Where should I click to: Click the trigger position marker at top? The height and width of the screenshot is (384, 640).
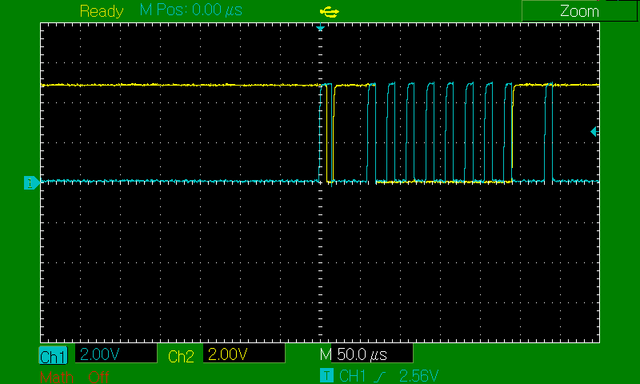(x=320, y=28)
